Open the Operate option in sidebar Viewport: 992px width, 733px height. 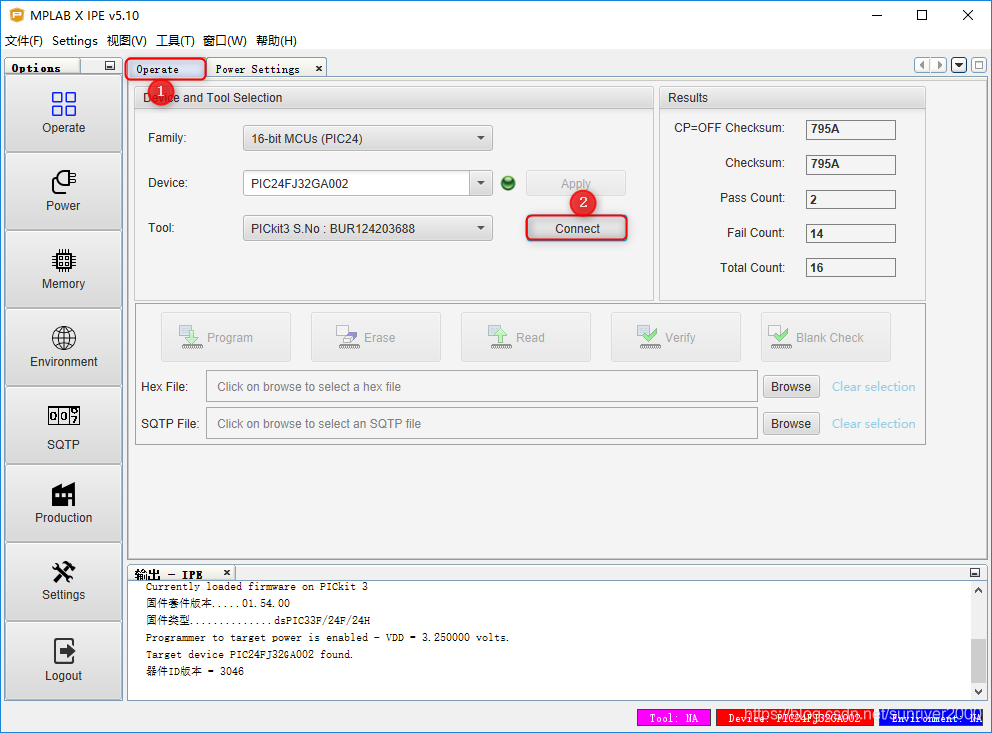coord(63,113)
